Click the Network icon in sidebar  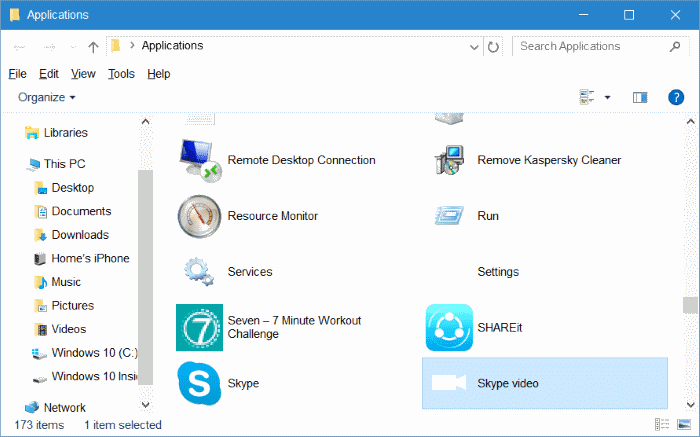pyautogui.click(x=32, y=407)
